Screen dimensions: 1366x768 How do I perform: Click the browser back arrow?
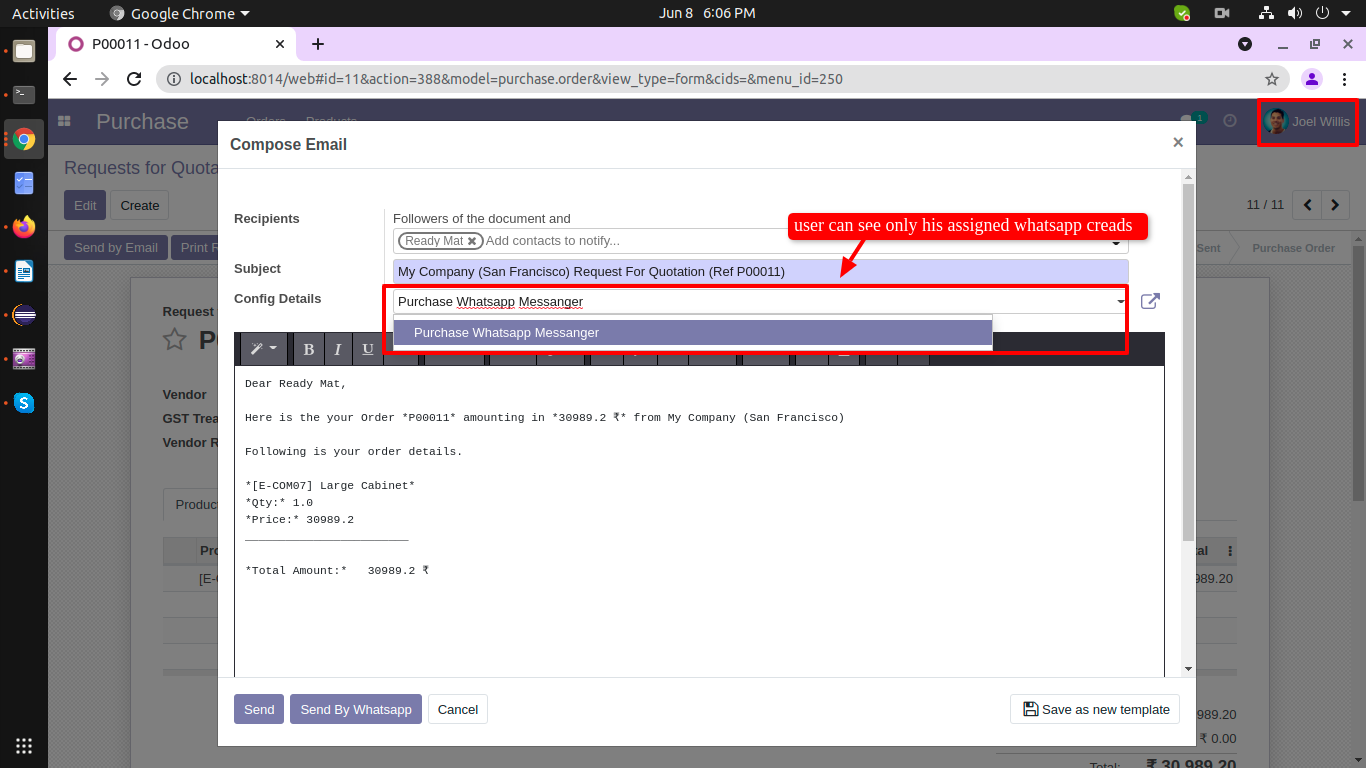pyautogui.click(x=70, y=79)
